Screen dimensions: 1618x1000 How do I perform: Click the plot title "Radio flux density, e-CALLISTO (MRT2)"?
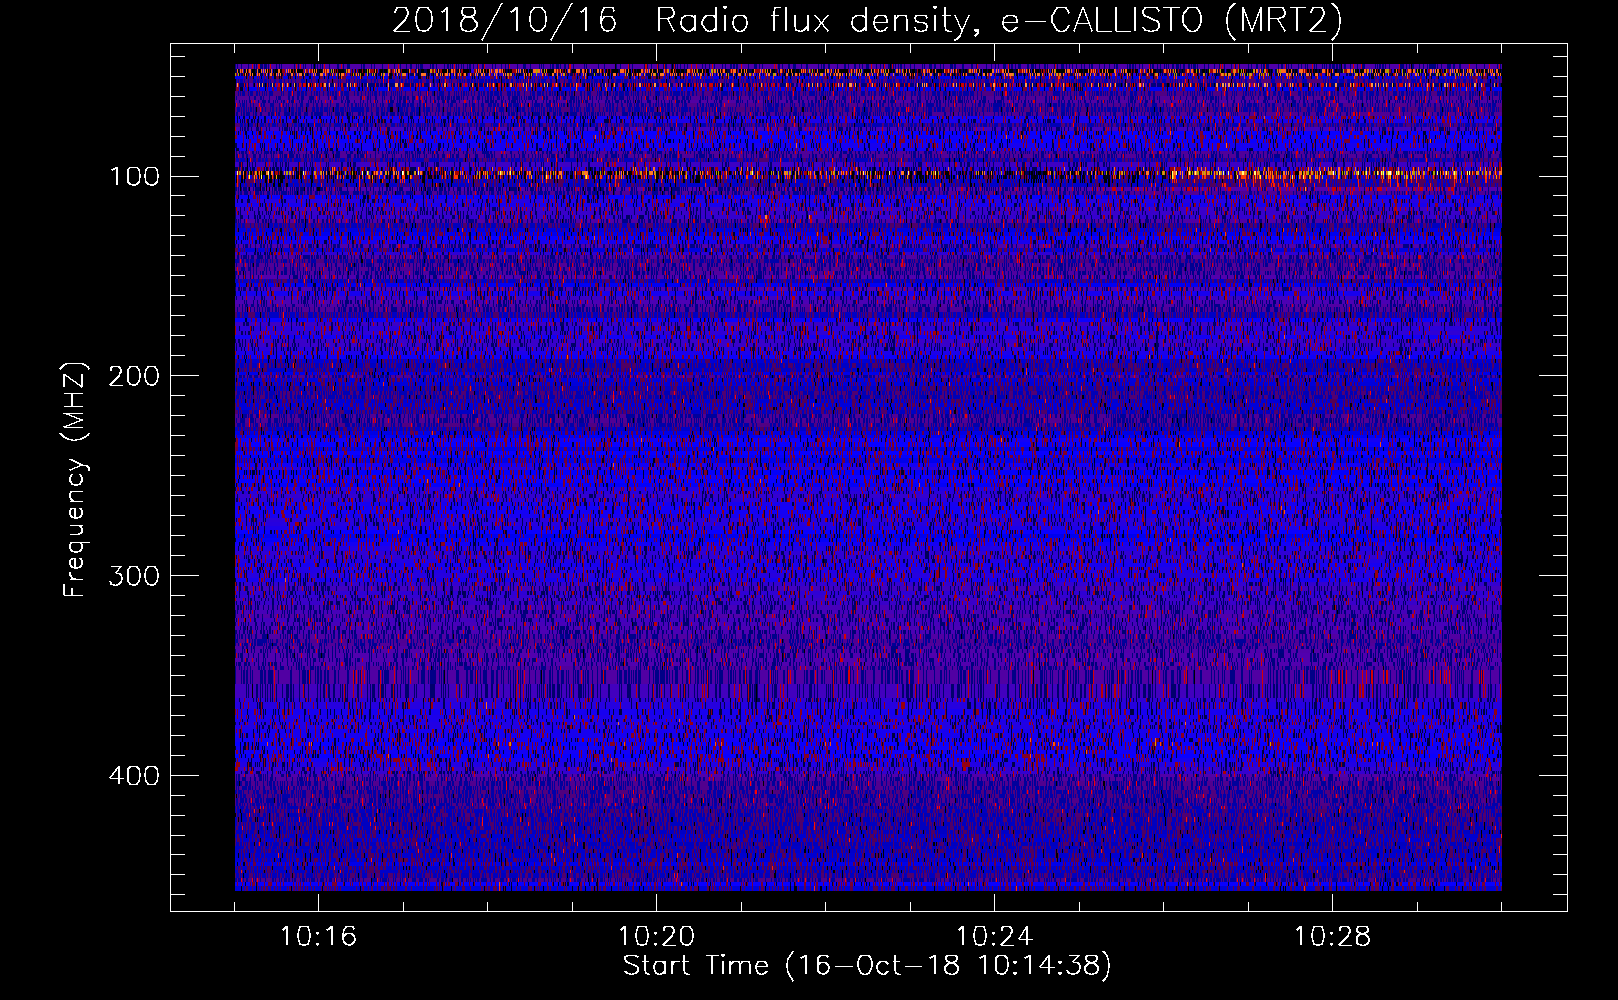click(998, 21)
